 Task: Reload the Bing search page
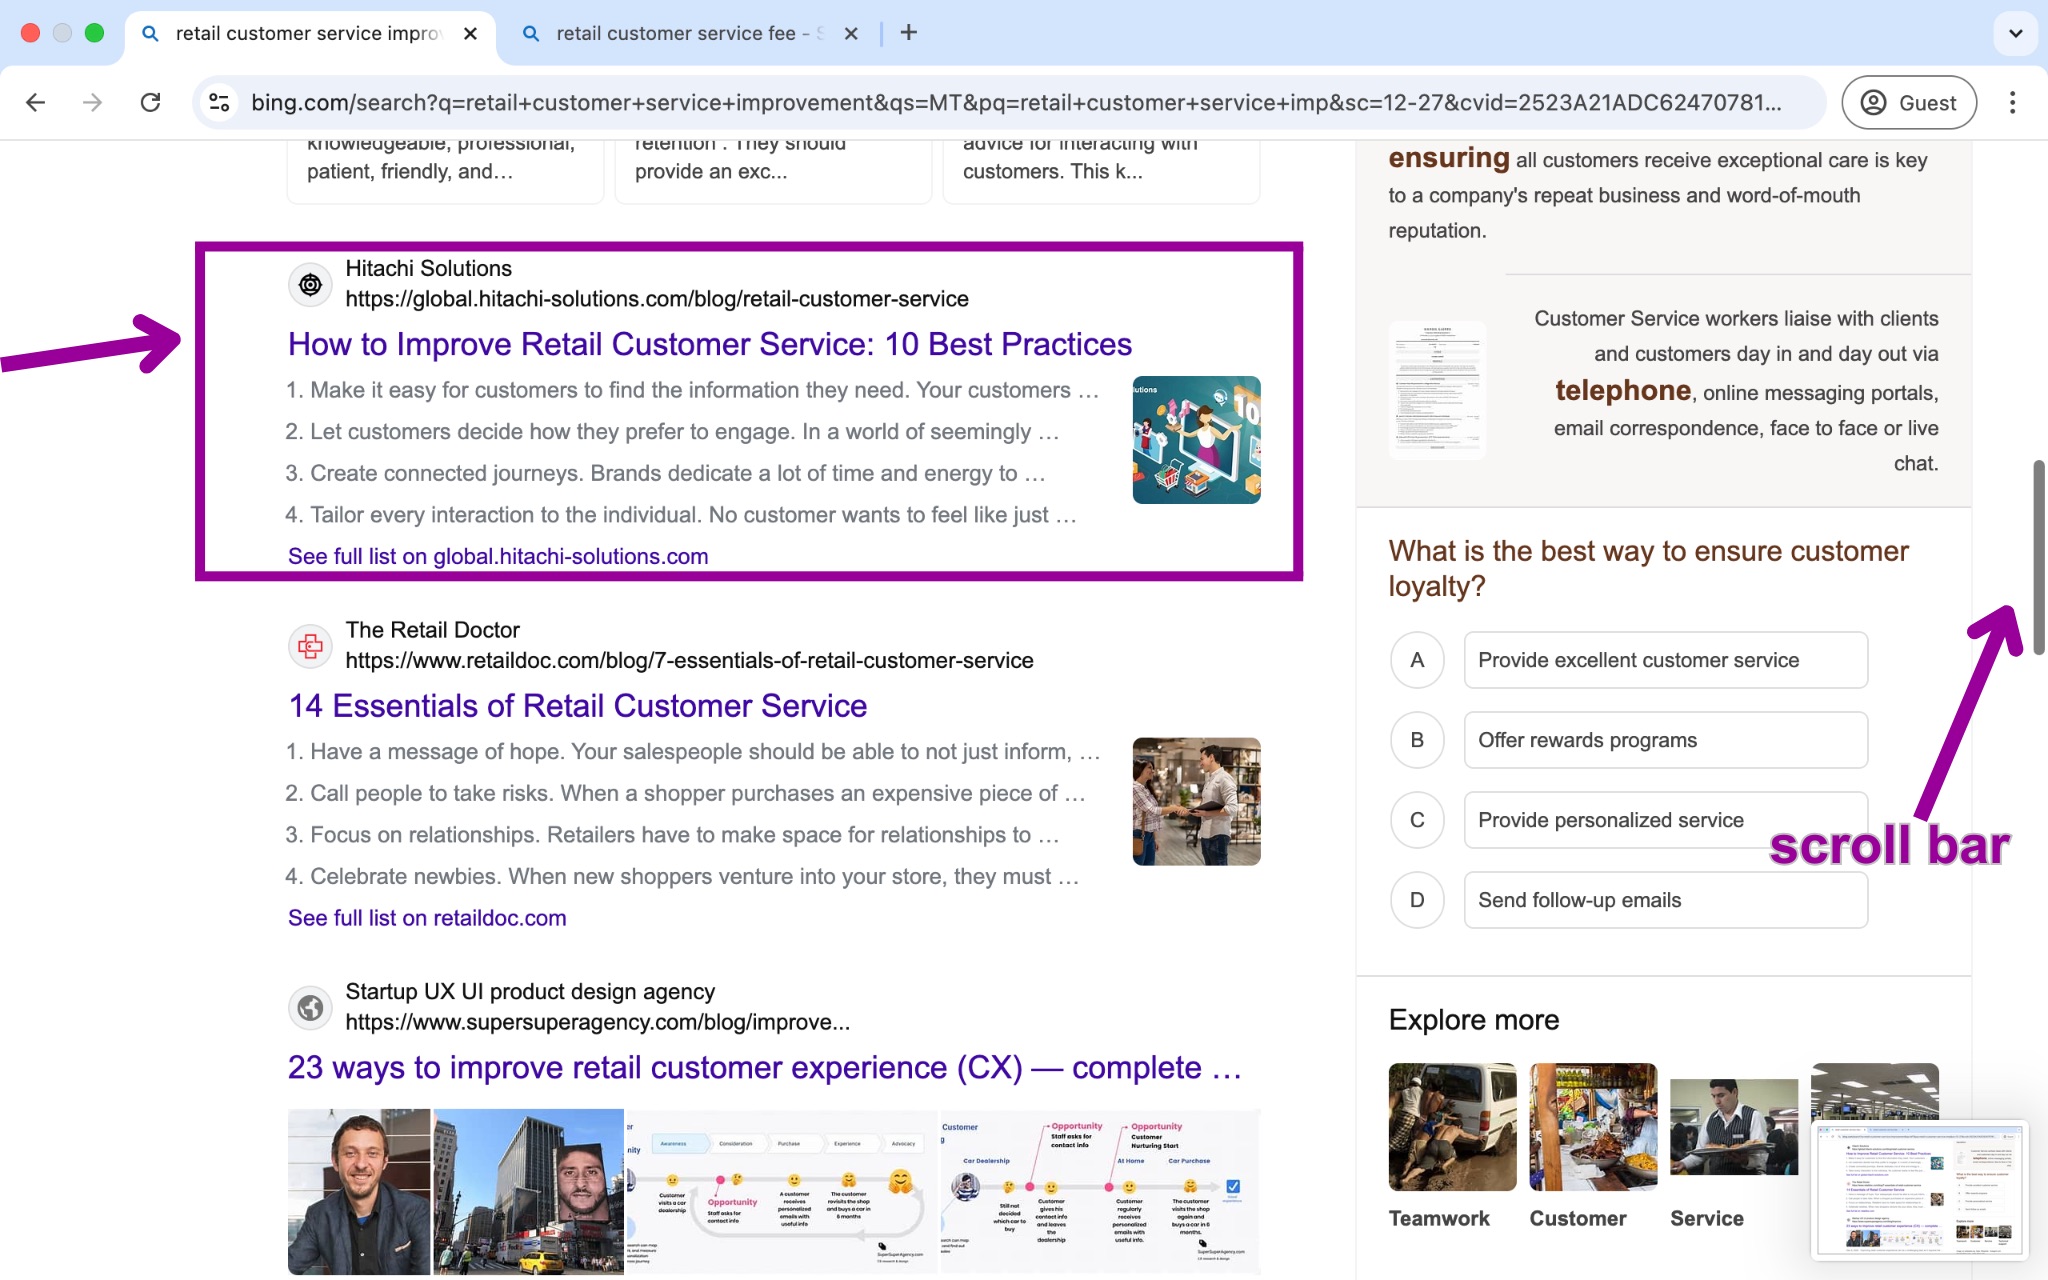point(150,102)
